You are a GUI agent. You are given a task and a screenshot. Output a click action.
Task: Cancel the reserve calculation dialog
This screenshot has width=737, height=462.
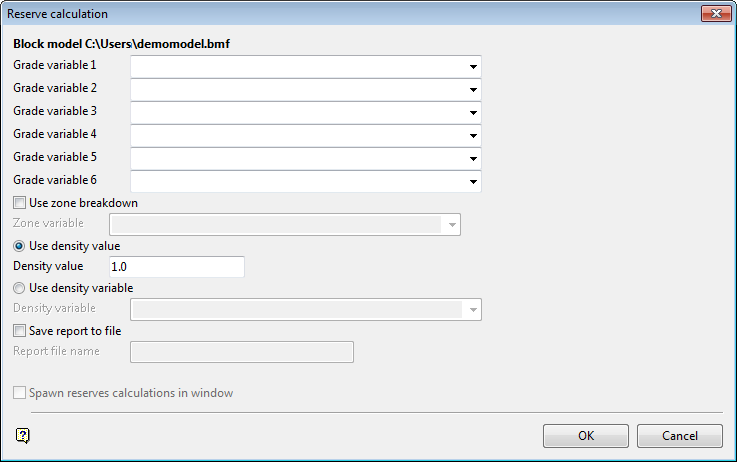[680, 436]
